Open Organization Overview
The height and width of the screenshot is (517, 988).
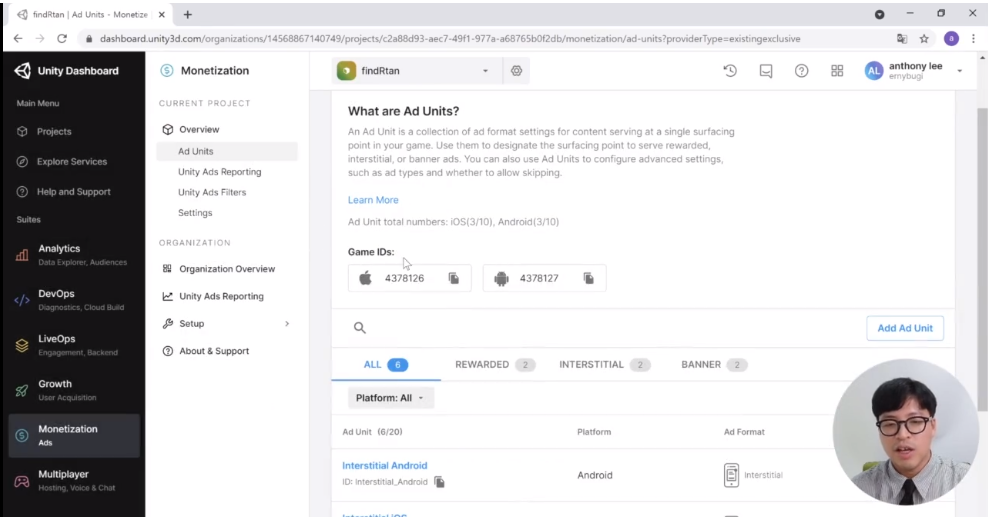tap(227, 269)
